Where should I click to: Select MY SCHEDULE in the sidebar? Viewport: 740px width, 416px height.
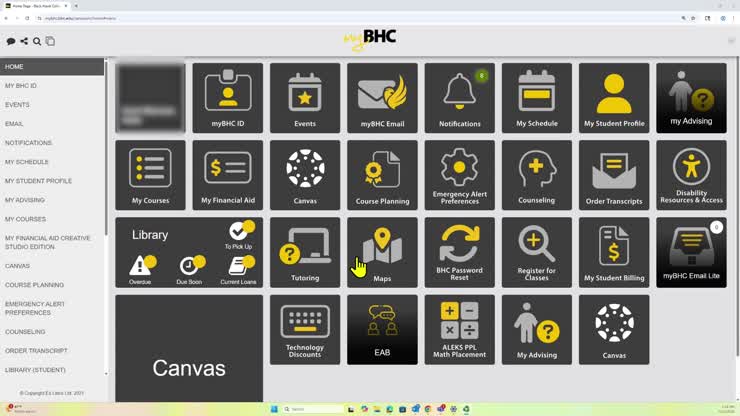point(26,162)
